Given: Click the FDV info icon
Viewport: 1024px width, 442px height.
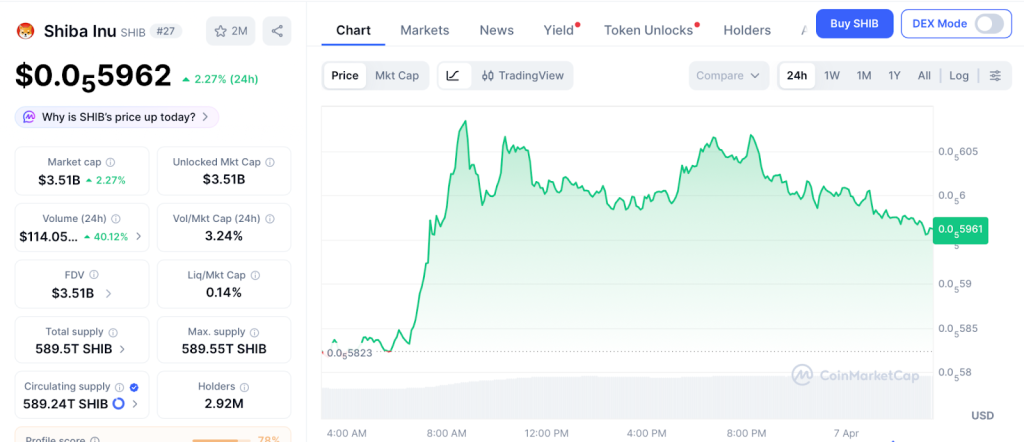Looking at the screenshot, I should 96,274.
